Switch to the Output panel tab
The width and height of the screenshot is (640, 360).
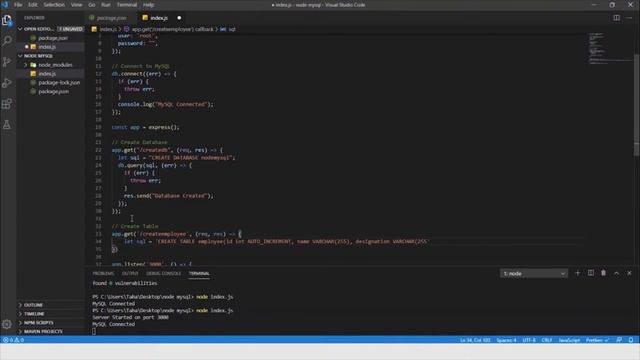[x=130, y=273]
